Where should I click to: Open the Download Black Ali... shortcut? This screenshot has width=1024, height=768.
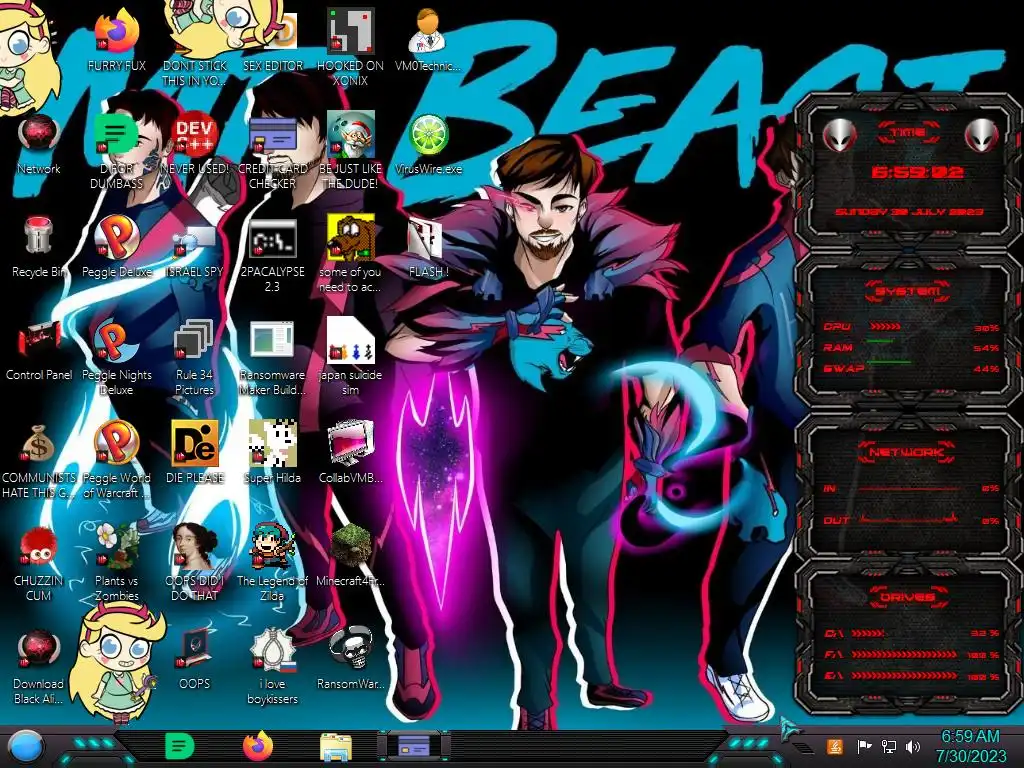[39, 648]
